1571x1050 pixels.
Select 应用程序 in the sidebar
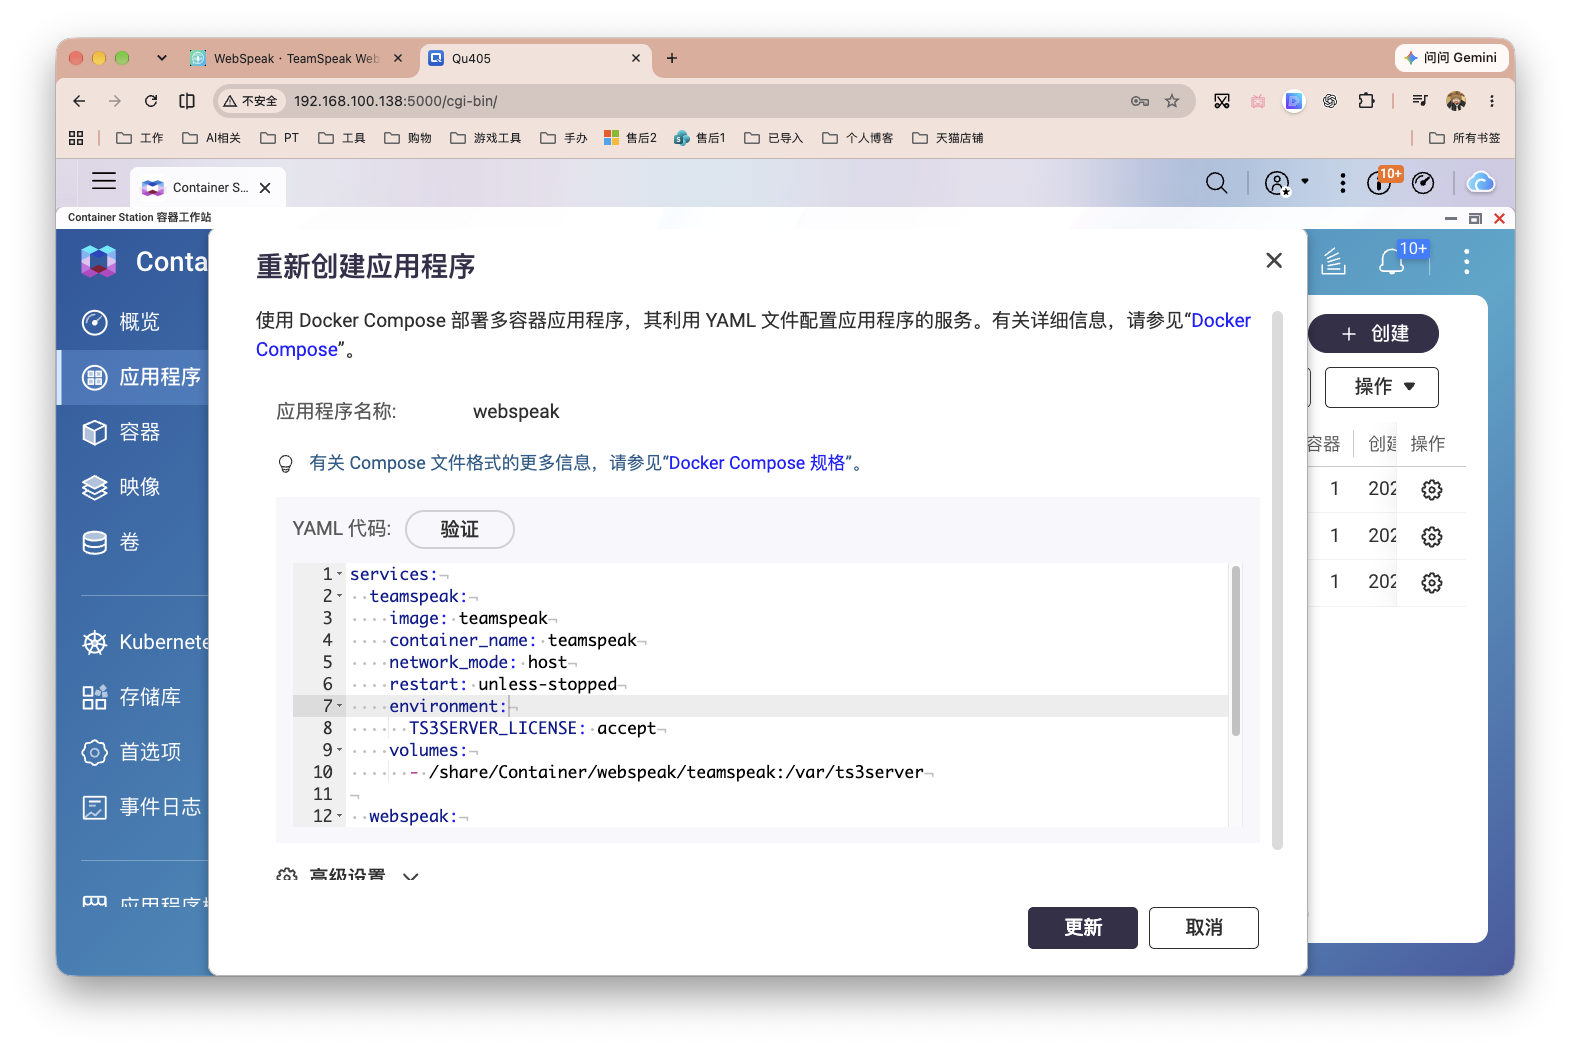pos(132,377)
